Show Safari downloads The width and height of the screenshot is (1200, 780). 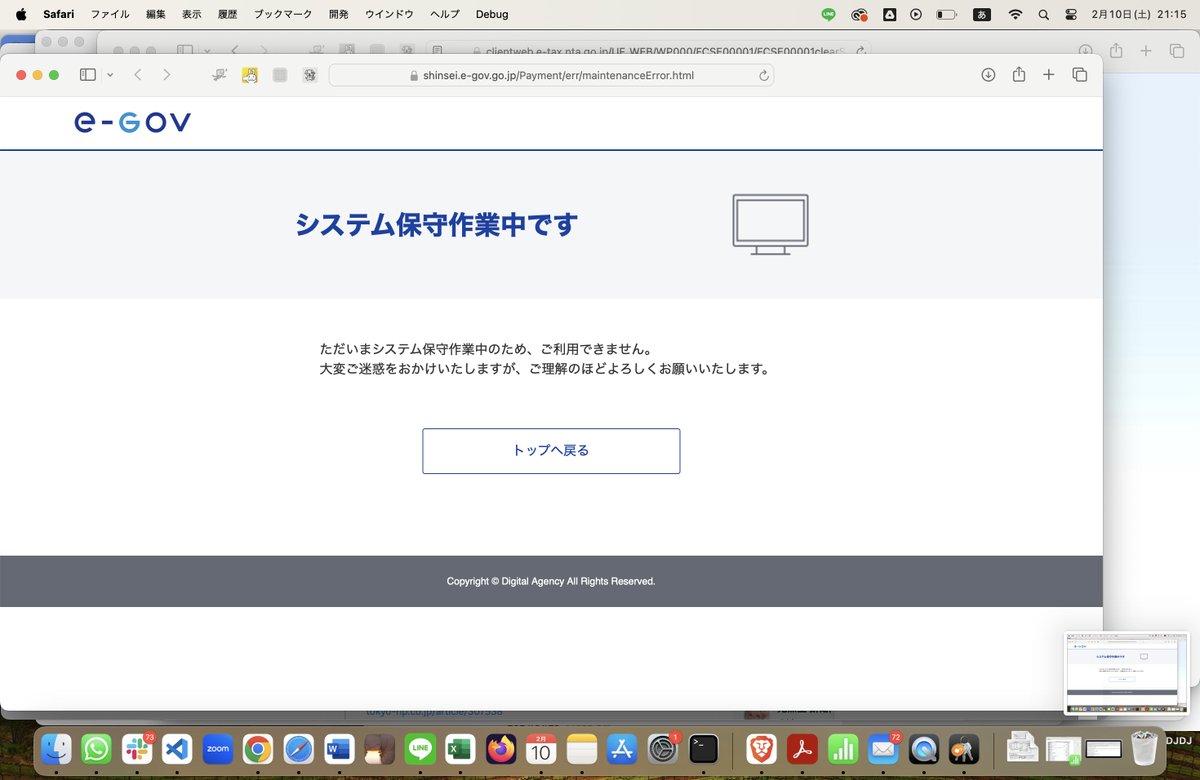pos(988,75)
